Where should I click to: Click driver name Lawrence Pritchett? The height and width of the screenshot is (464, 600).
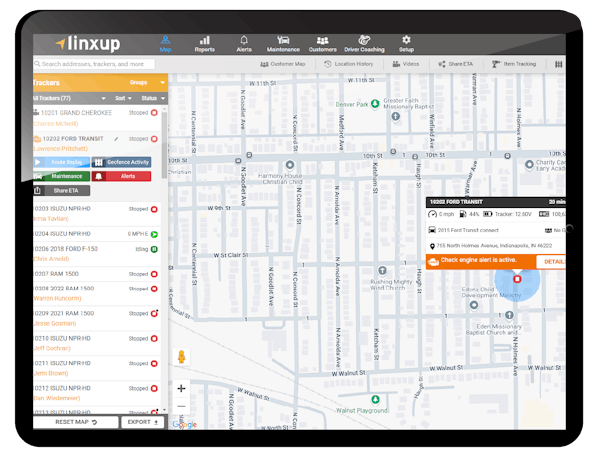(60, 149)
